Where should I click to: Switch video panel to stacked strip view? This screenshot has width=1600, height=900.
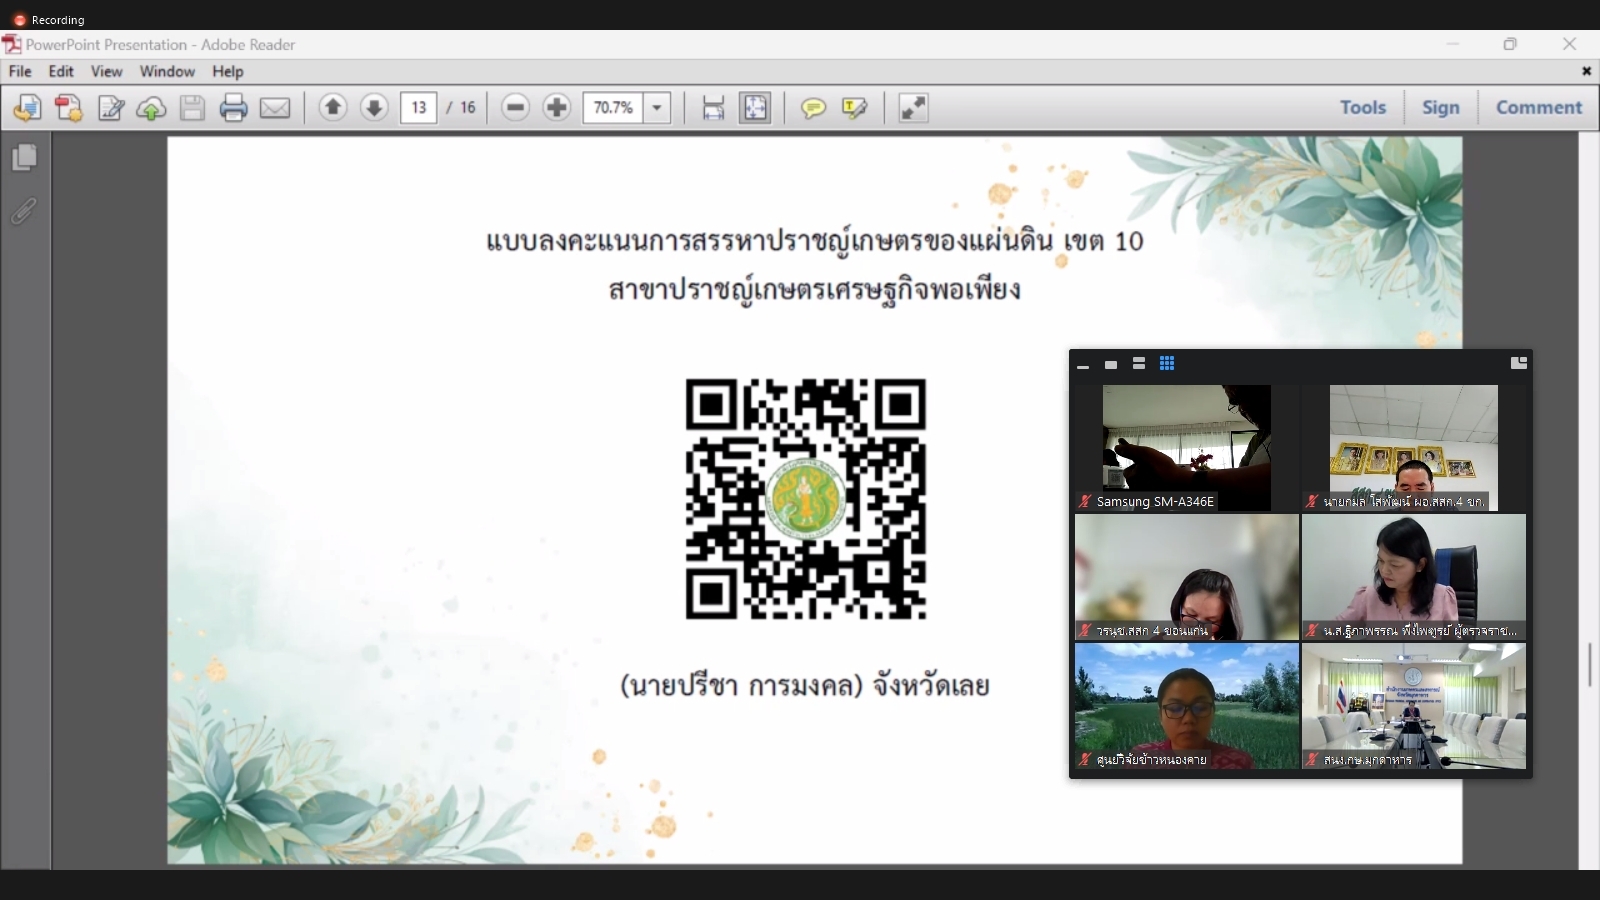pyautogui.click(x=1139, y=363)
